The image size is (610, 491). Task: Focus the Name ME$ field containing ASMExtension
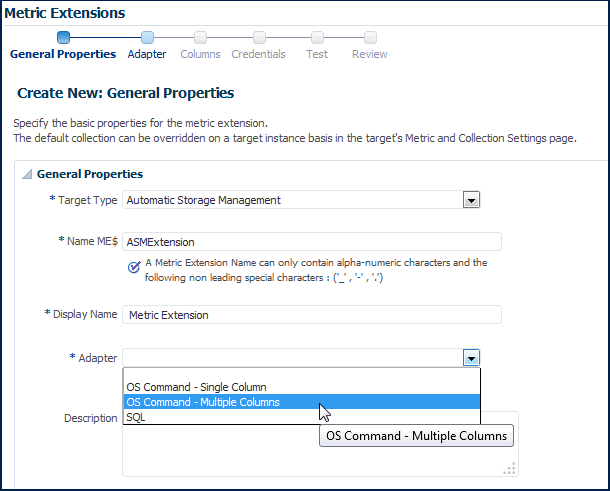coord(312,242)
